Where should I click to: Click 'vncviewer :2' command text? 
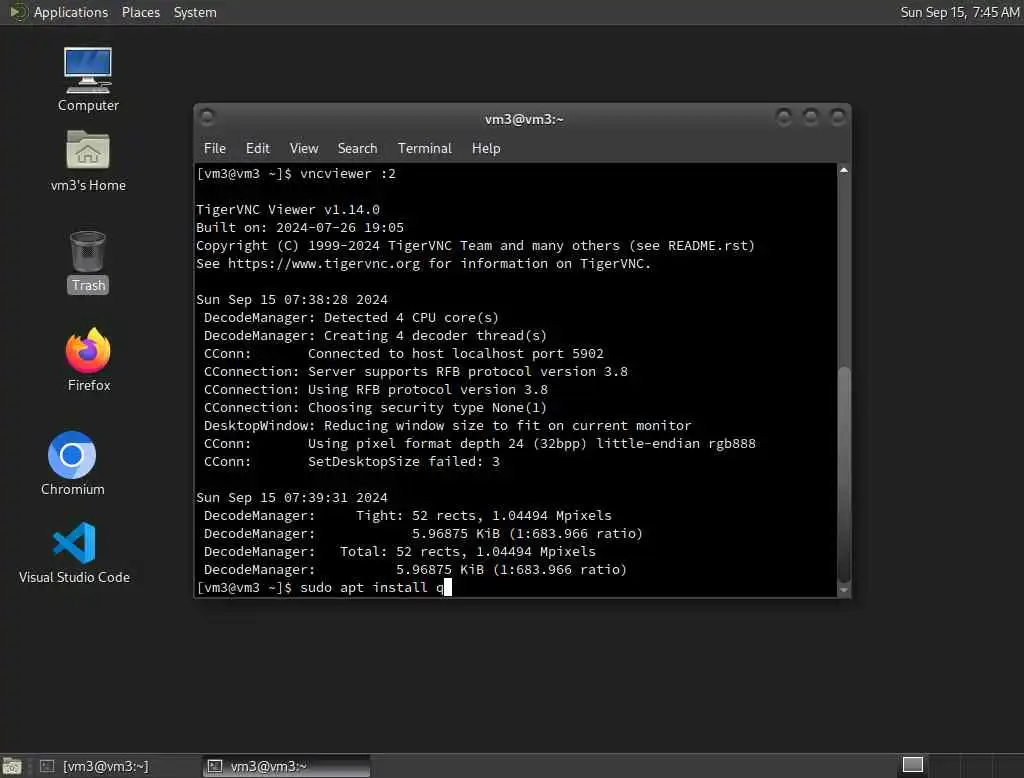click(347, 174)
